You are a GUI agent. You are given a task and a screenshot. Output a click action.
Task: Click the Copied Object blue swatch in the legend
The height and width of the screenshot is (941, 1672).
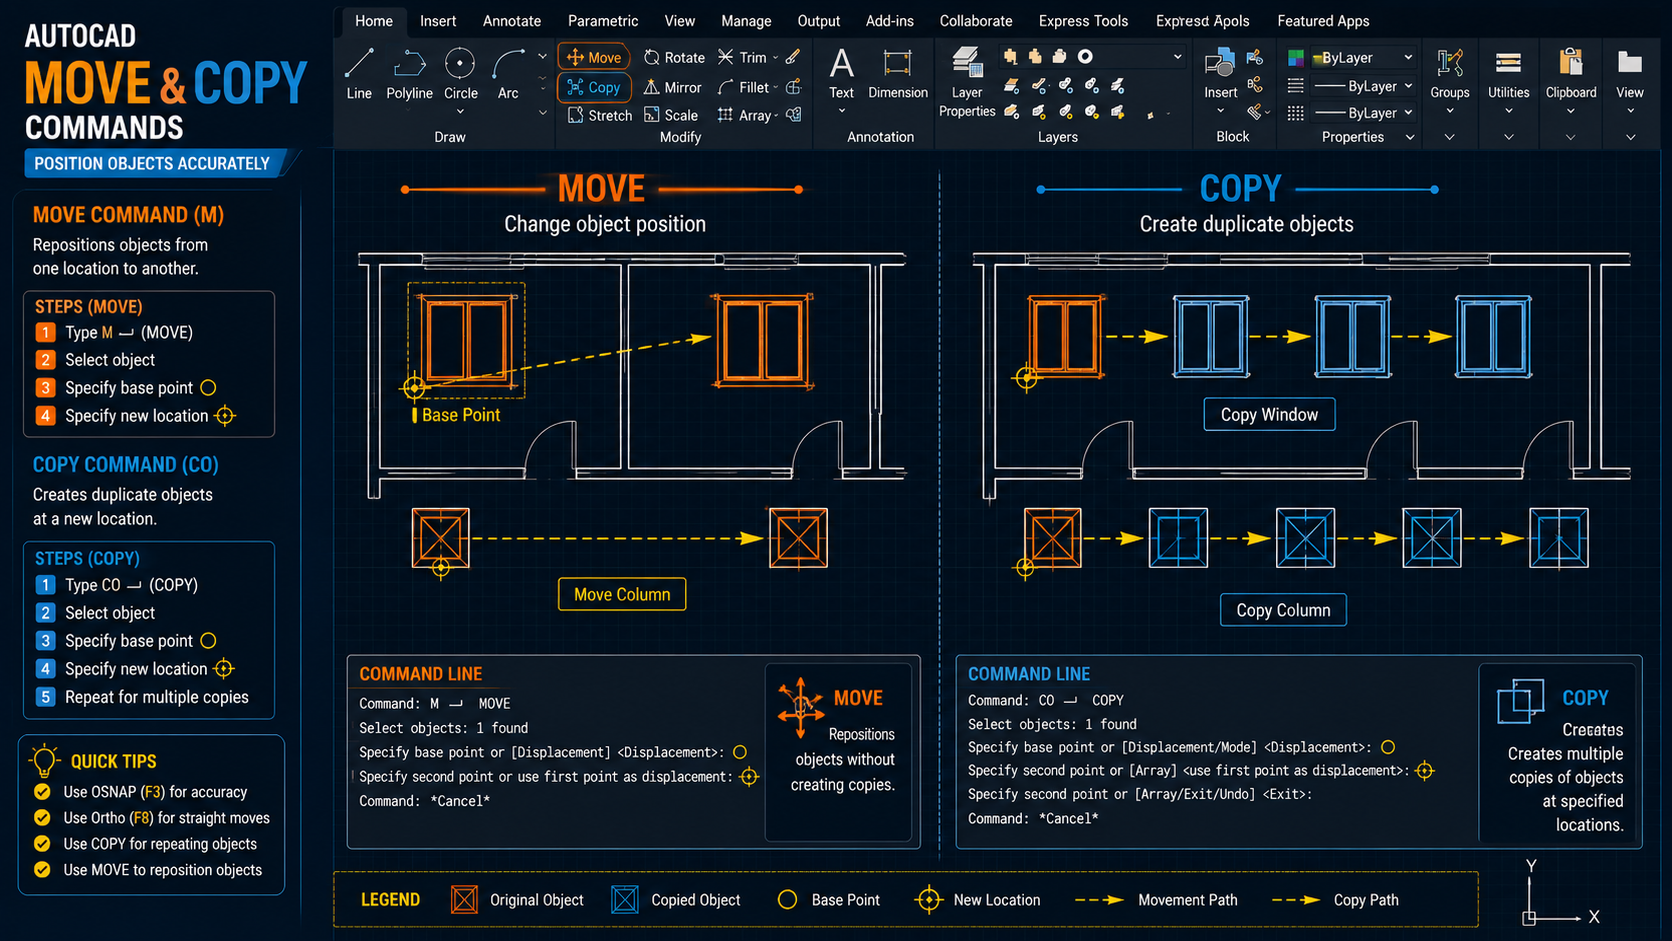(625, 900)
